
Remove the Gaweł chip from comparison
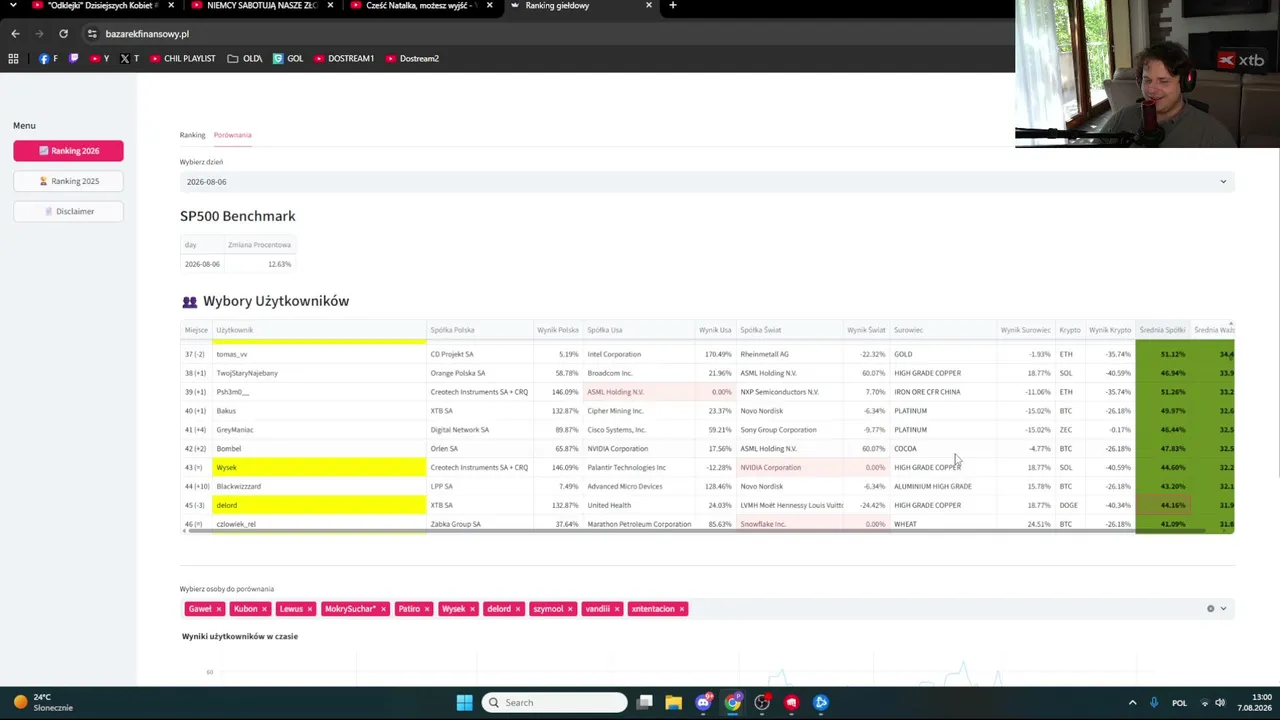point(219,609)
